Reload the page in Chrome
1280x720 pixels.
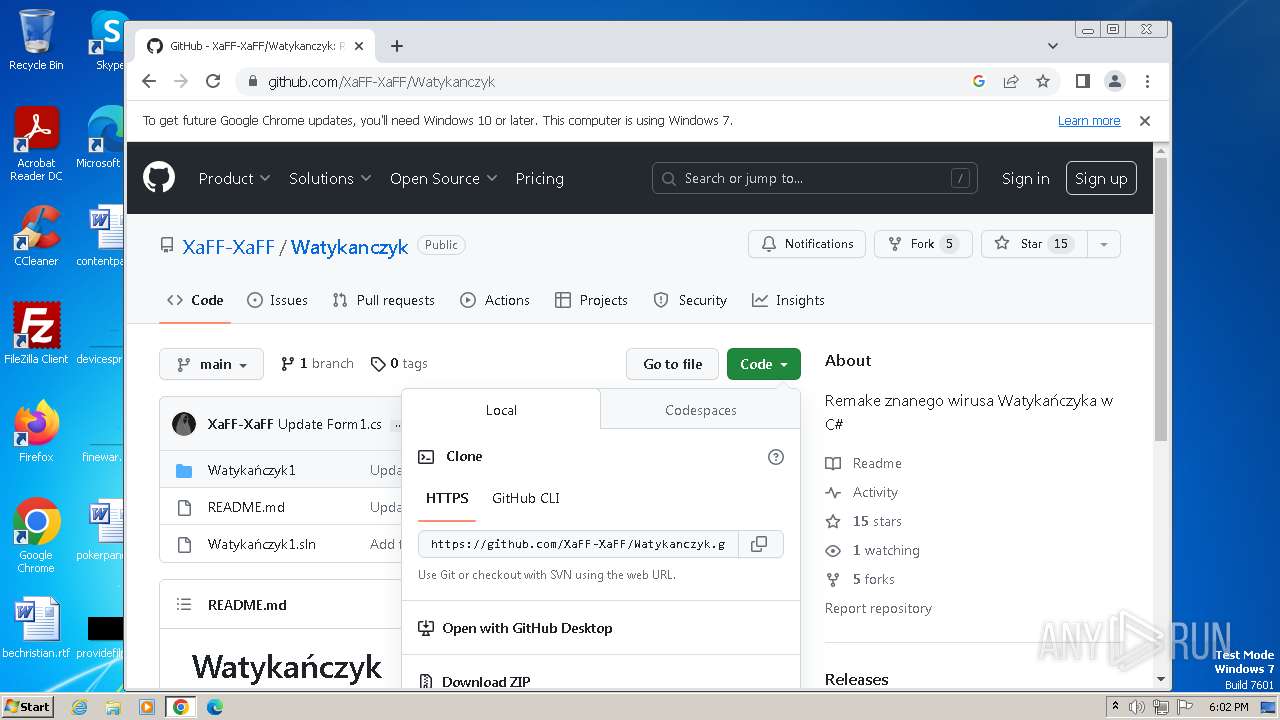coord(213,82)
